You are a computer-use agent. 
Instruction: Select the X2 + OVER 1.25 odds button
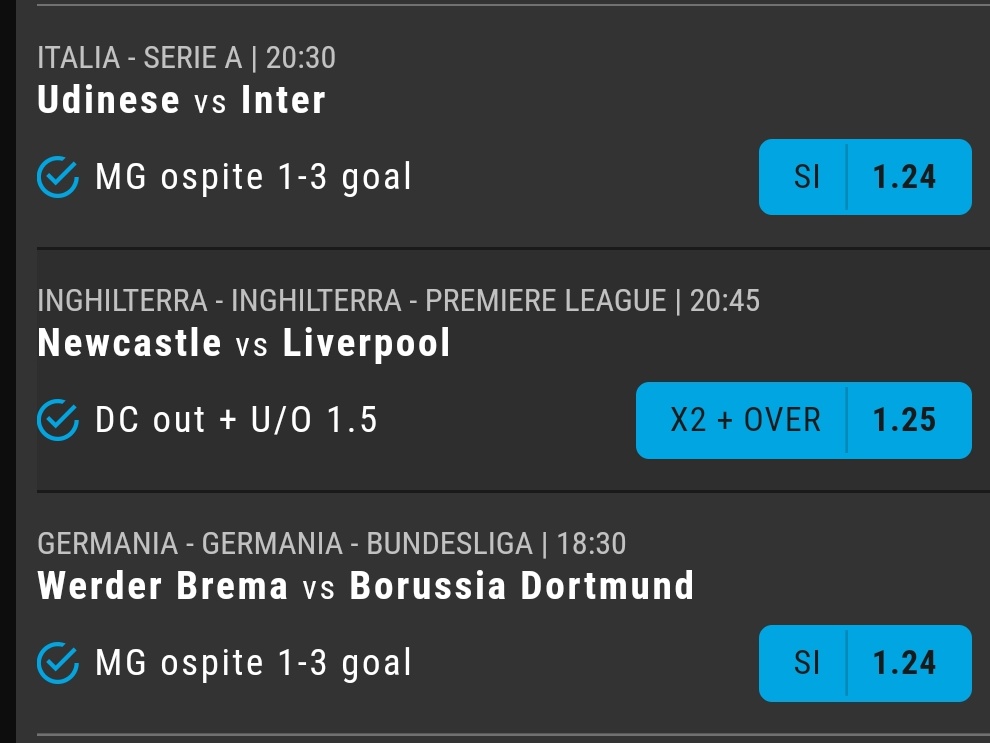click(804, 420)
